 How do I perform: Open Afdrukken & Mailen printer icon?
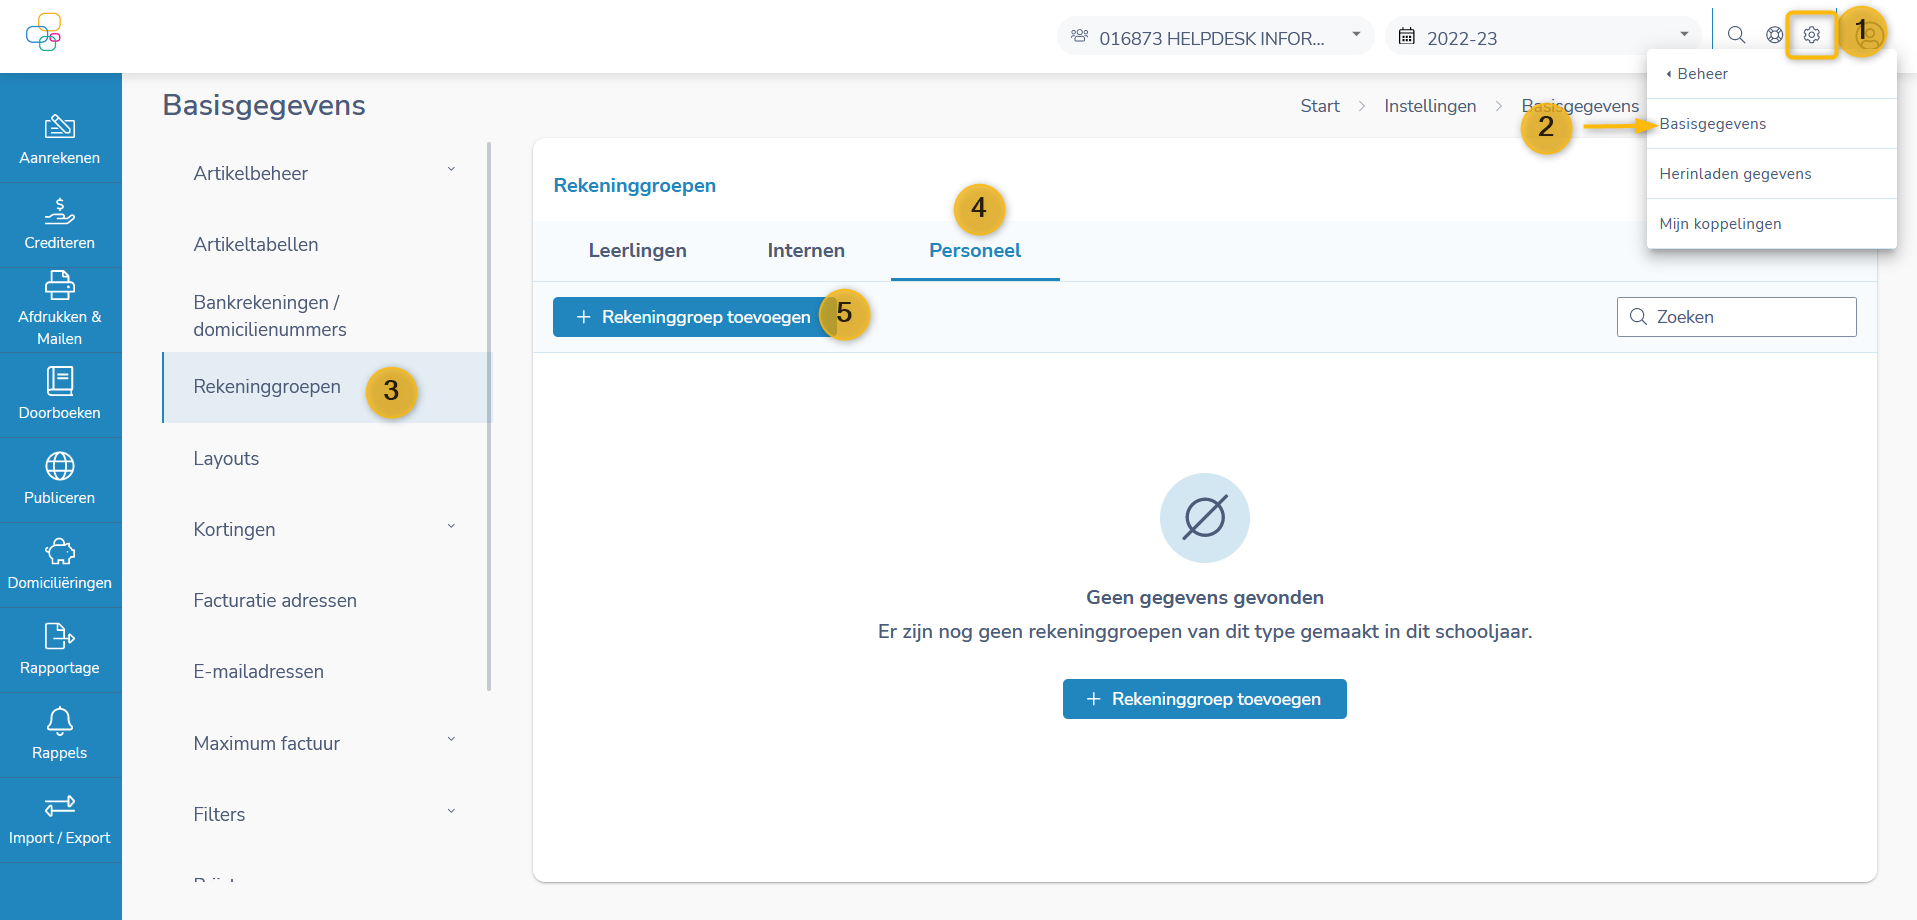[x=60, y=287]
